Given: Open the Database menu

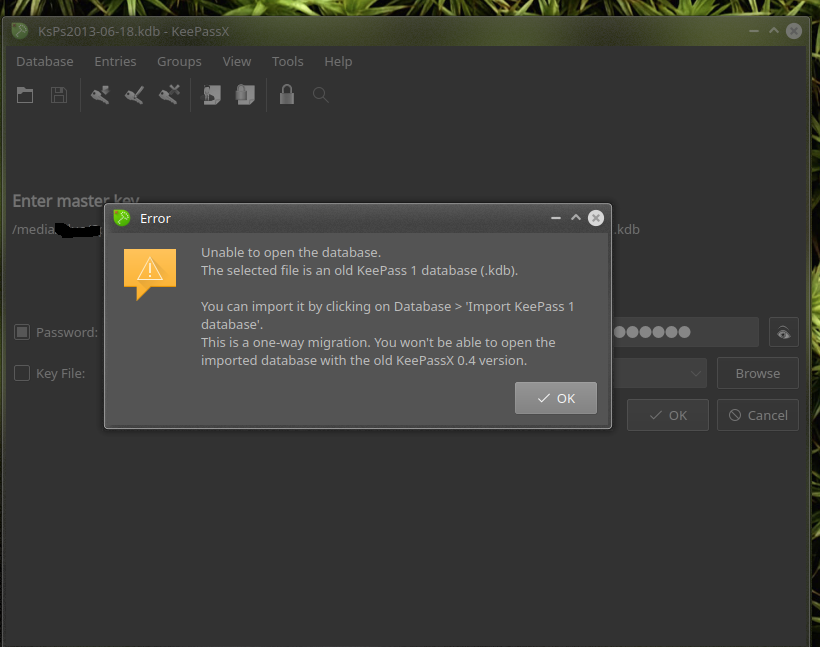Looking at the screenshot, I should (44, 61).
